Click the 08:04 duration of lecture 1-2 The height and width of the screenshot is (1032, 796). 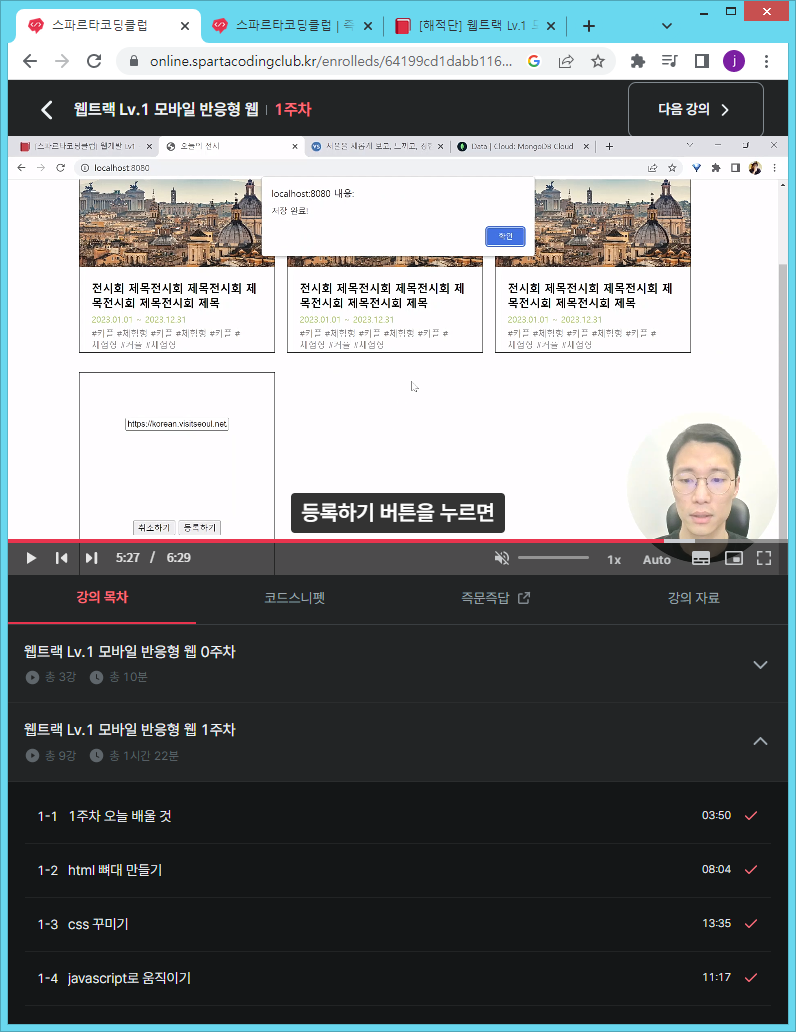click(x=716, y=869)
